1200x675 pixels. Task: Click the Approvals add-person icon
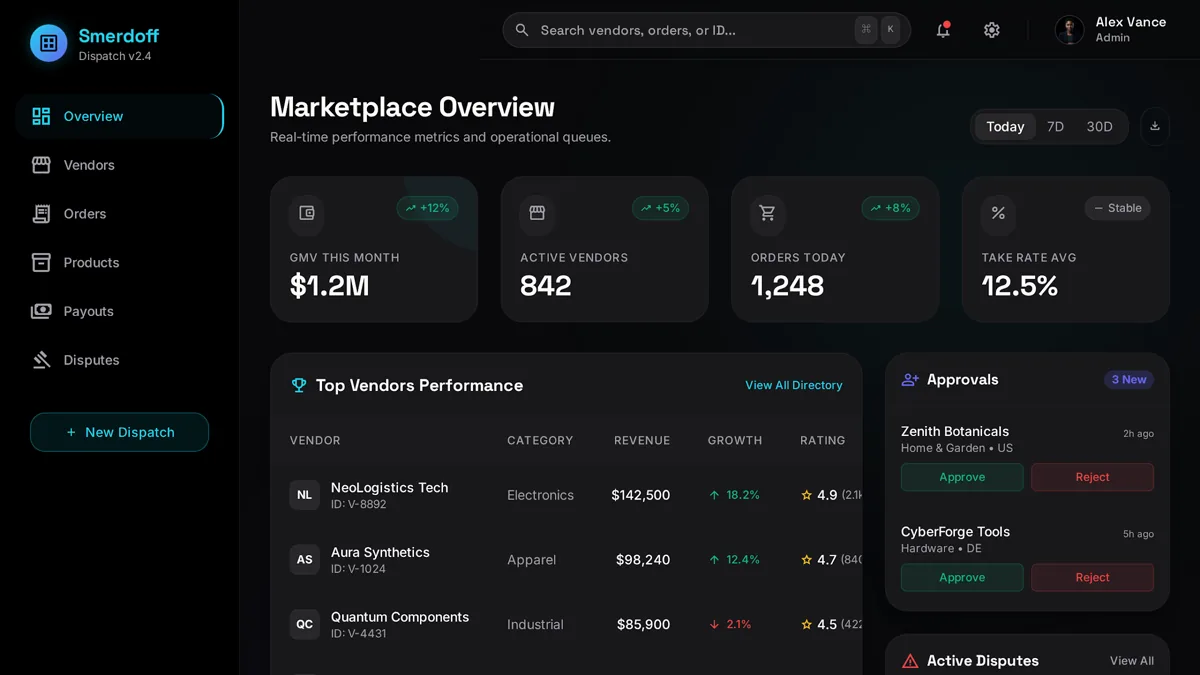910,380
